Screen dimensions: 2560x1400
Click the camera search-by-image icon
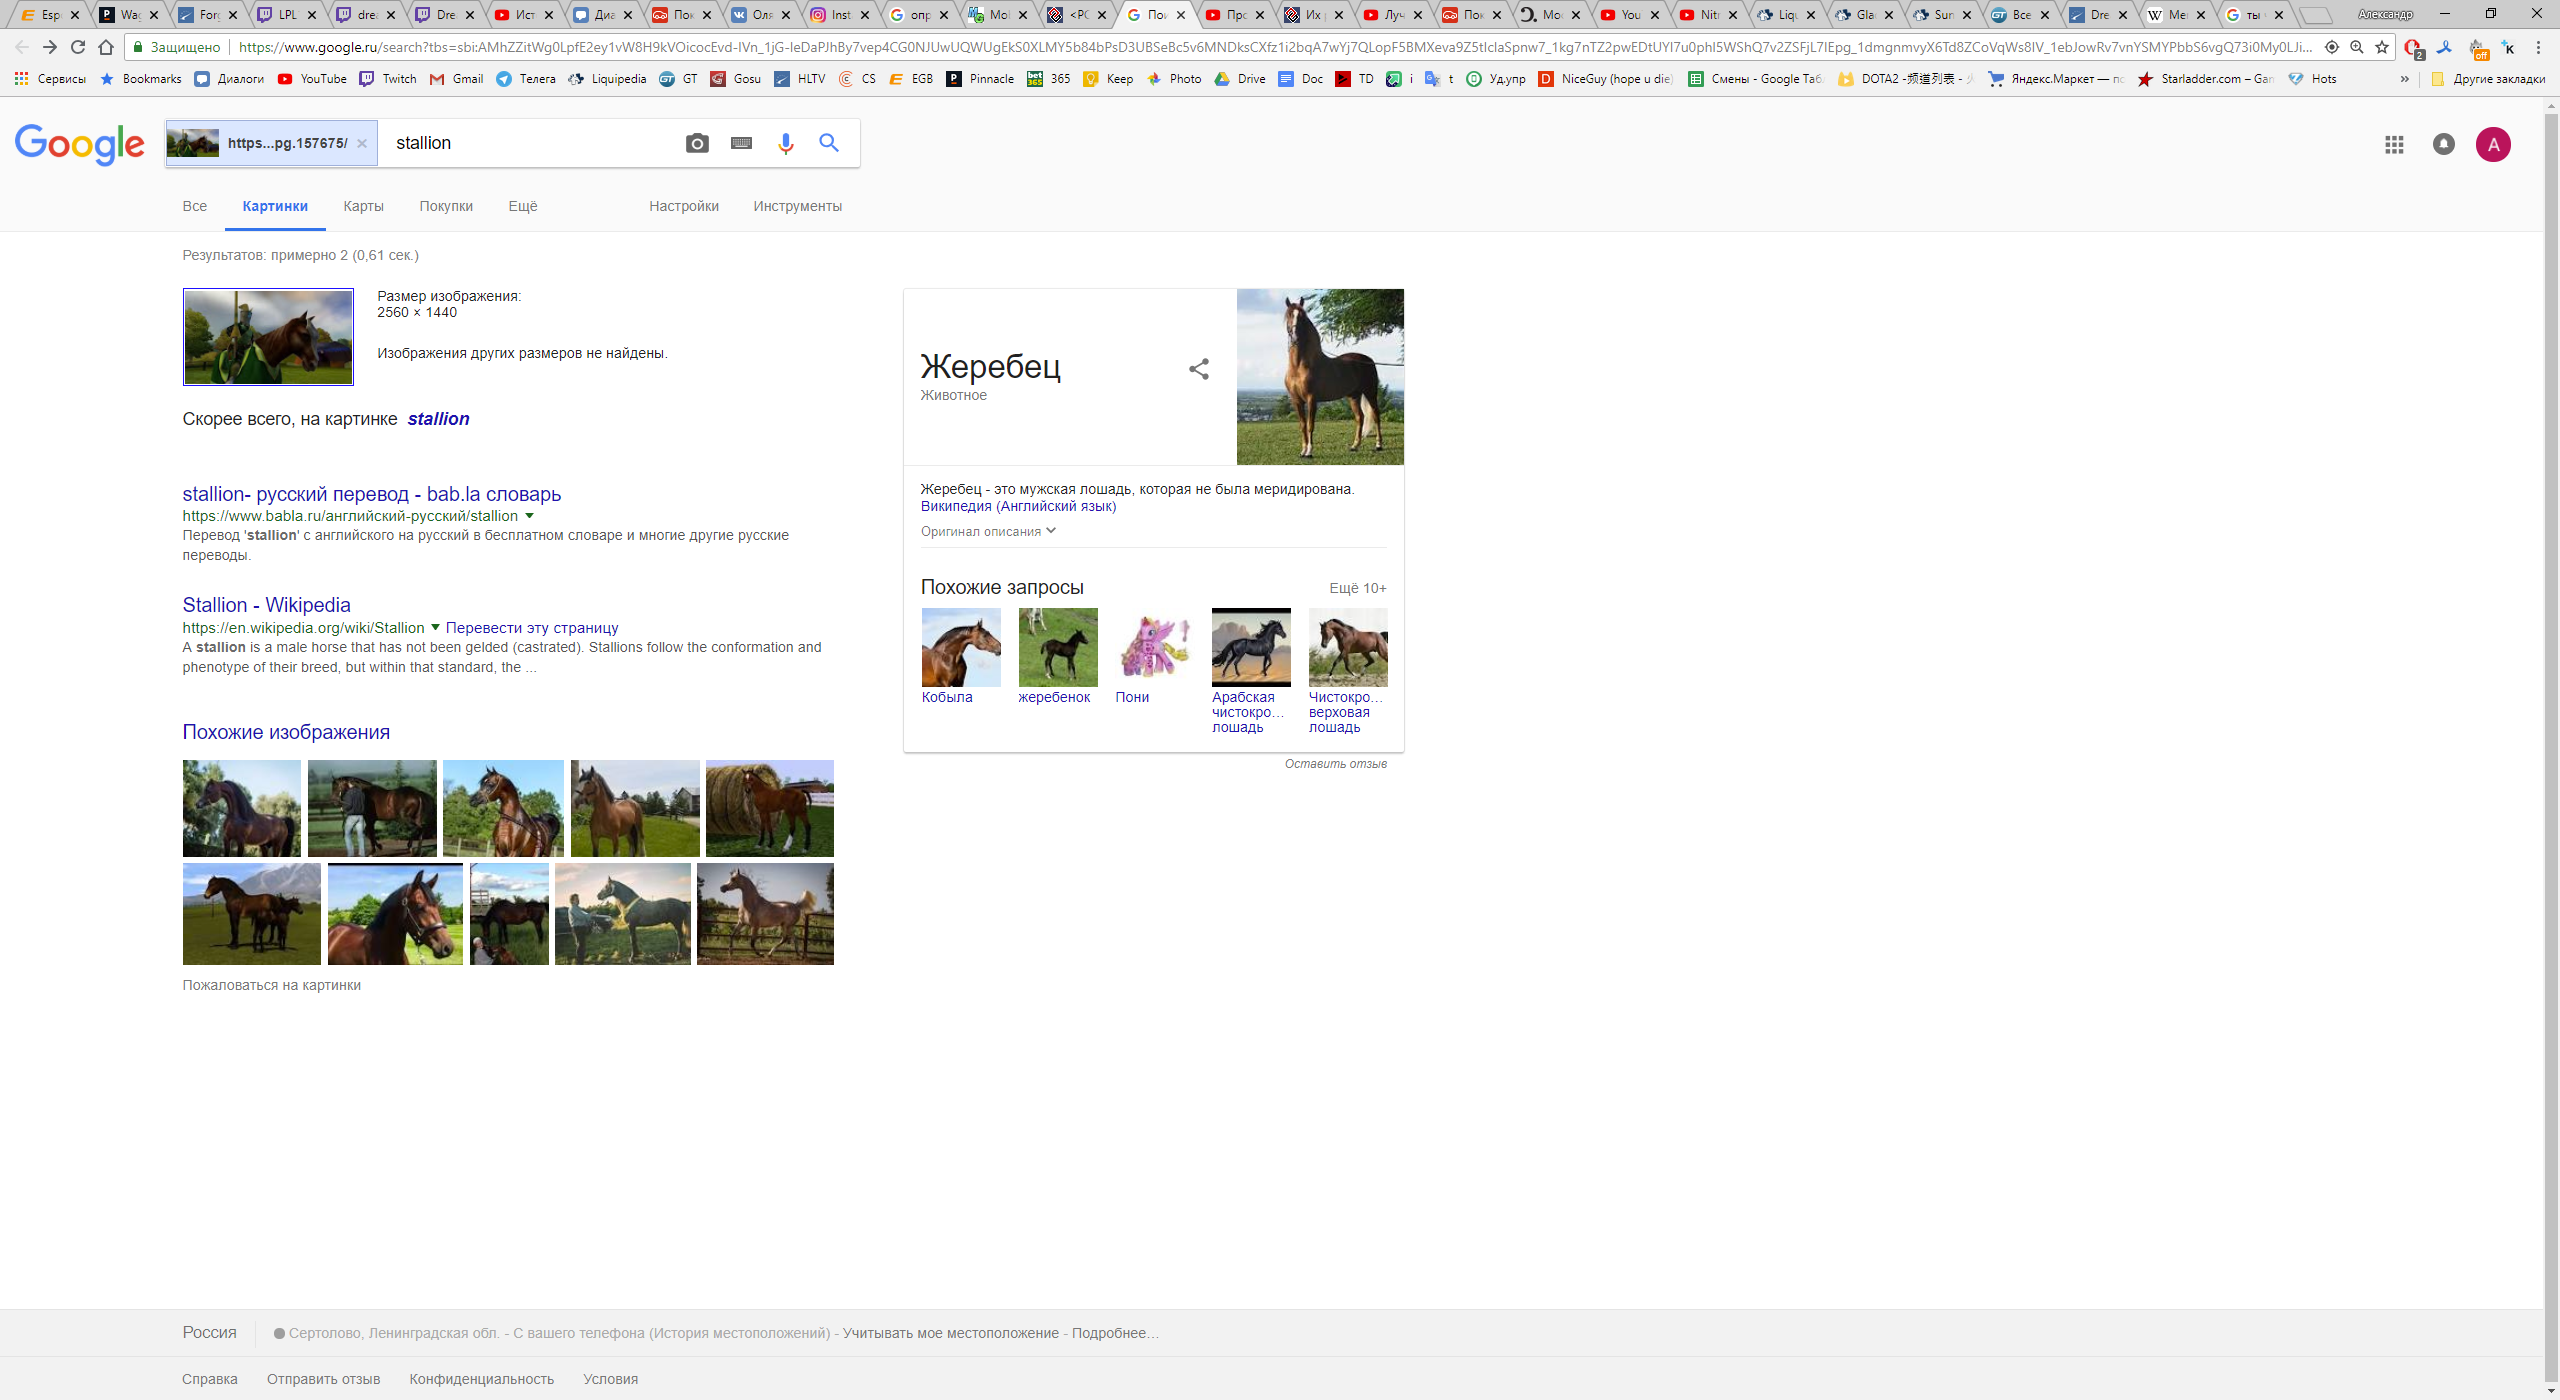pyautogui.click(x=697, y=143)
